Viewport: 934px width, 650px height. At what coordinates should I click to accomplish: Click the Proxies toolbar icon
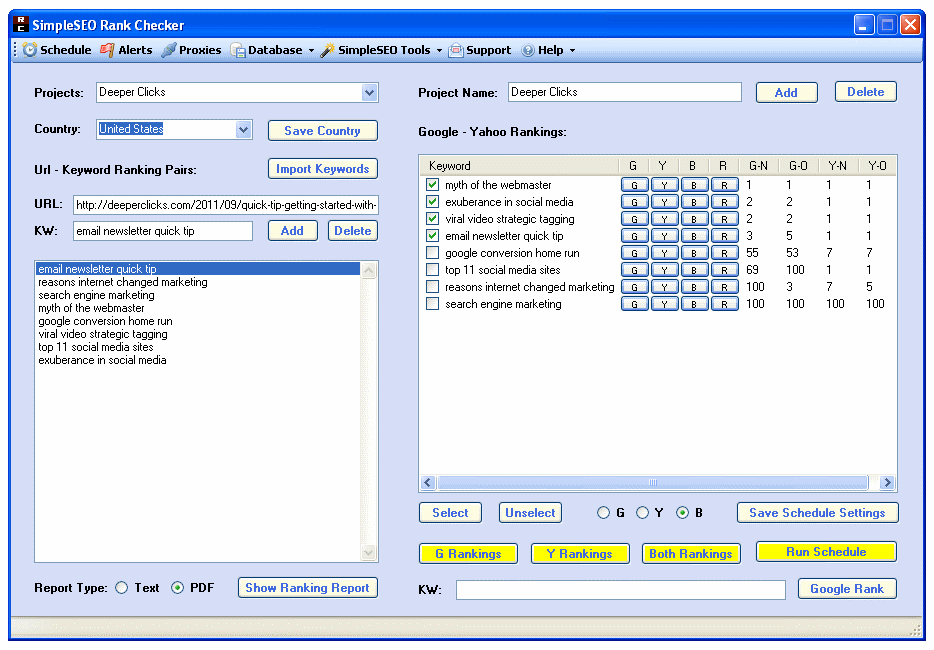[x=169, y=50]
